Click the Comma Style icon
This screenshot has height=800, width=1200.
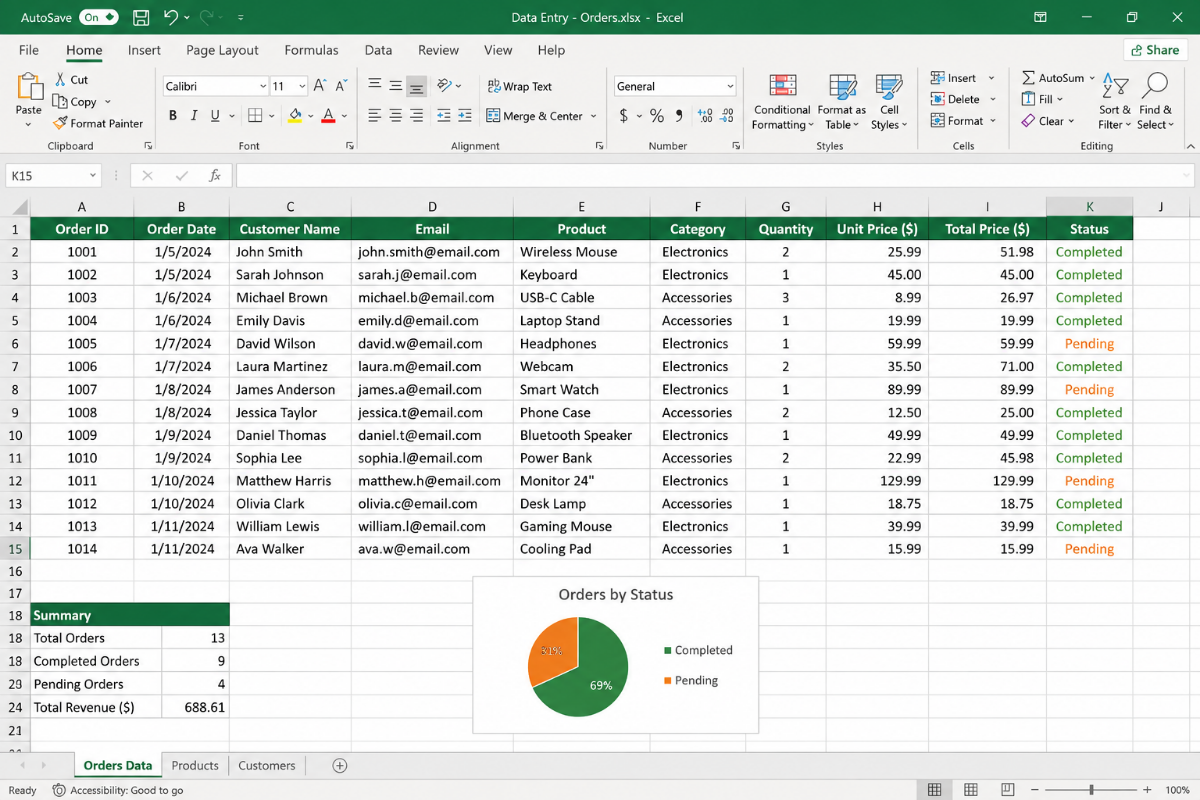pos(677,116)
